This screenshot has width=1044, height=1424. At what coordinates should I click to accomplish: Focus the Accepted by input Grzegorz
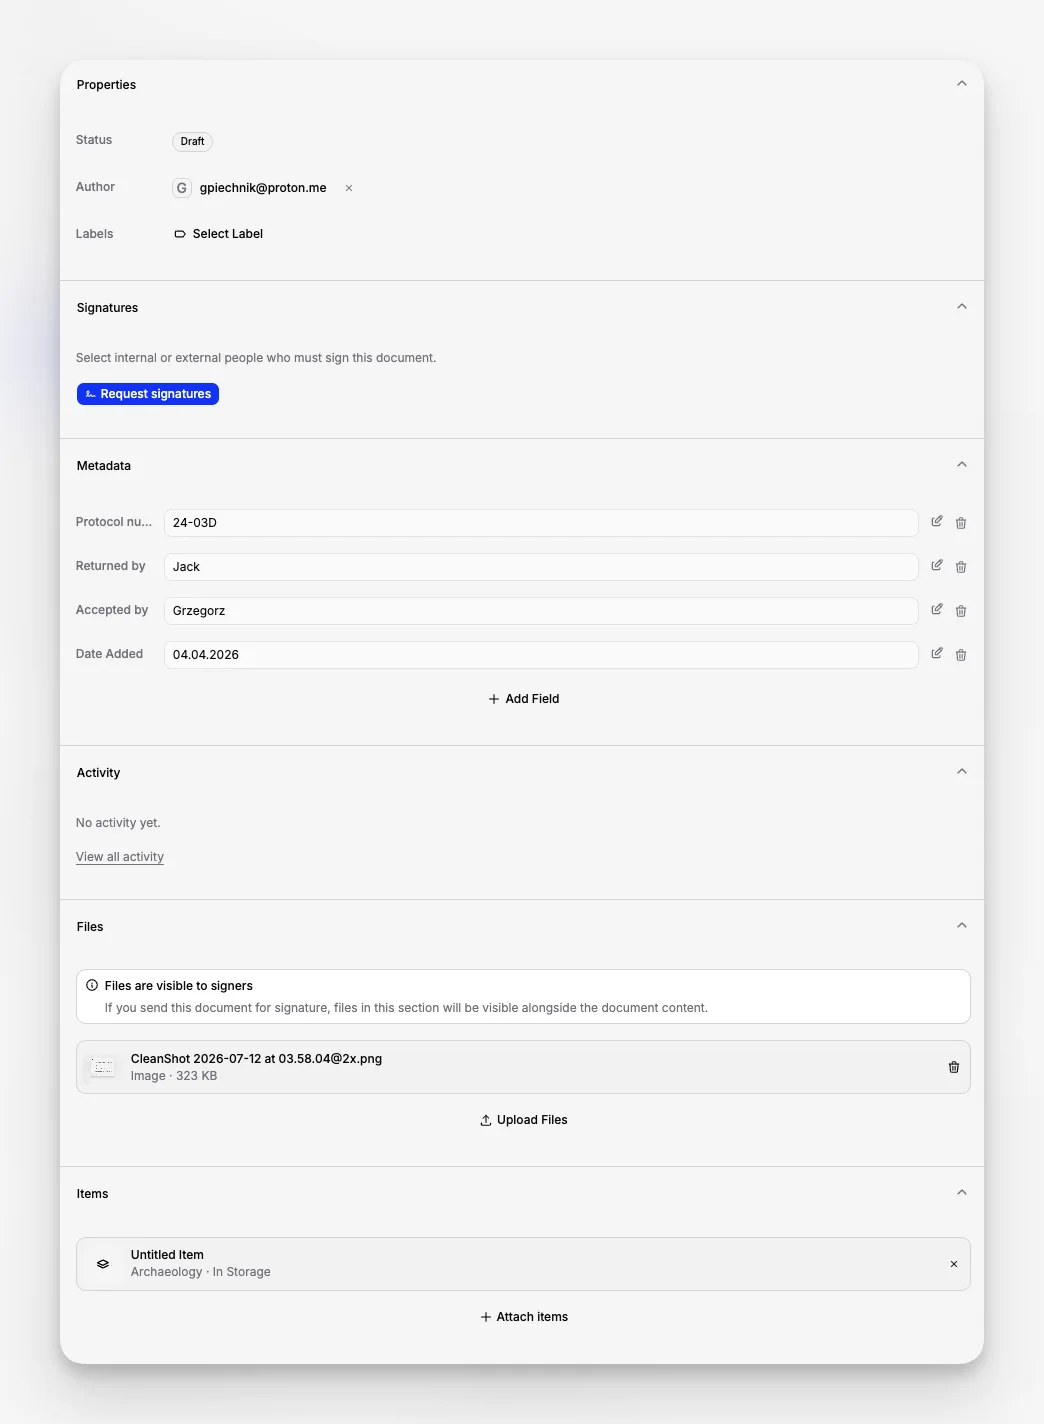(541, 611)
